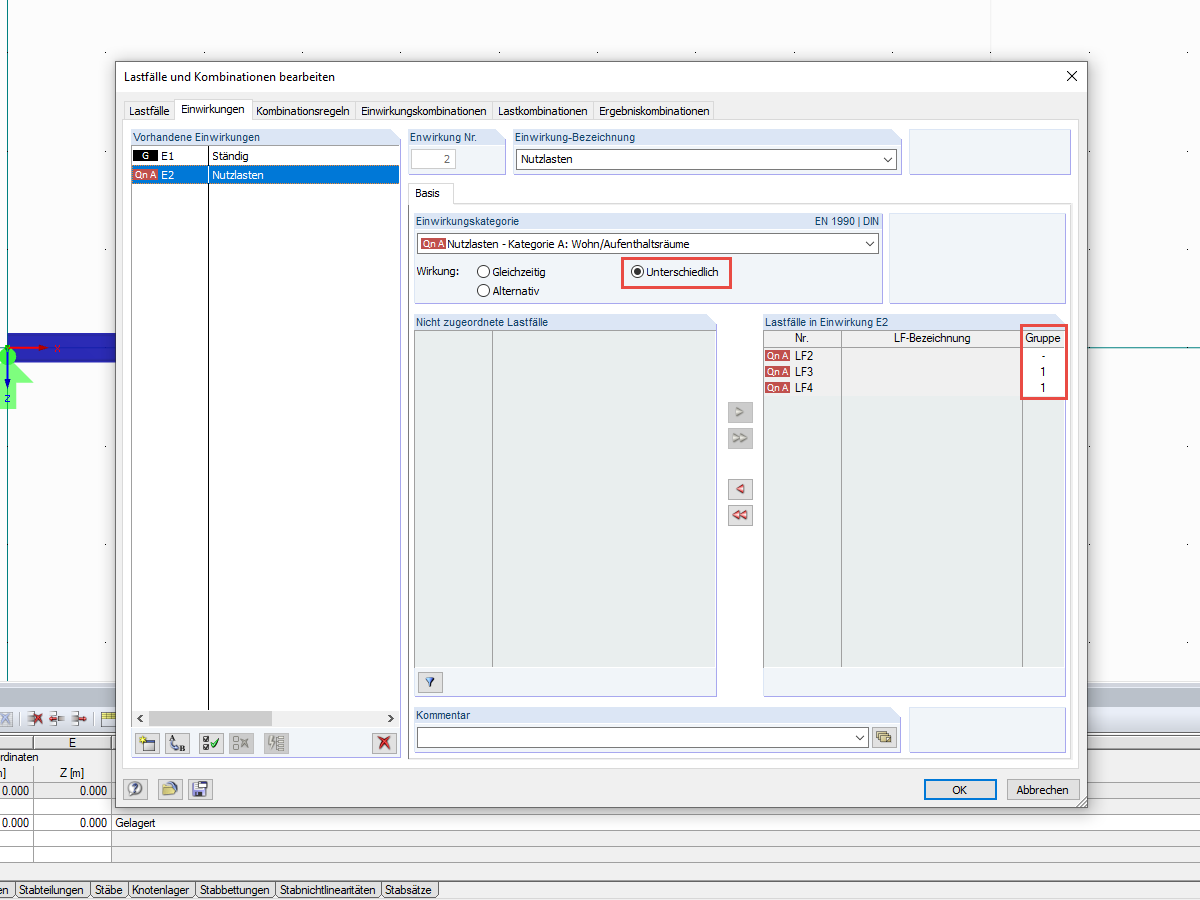
Task: Click column E header in background table
Action: click(72, 743)
